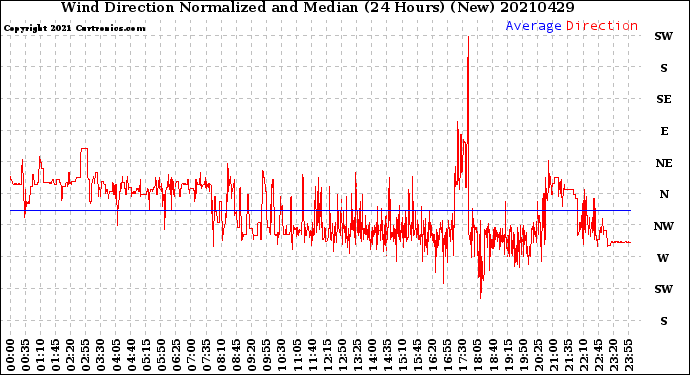
Task: Click the 07:35 time axis label
Action: [206, 355]
